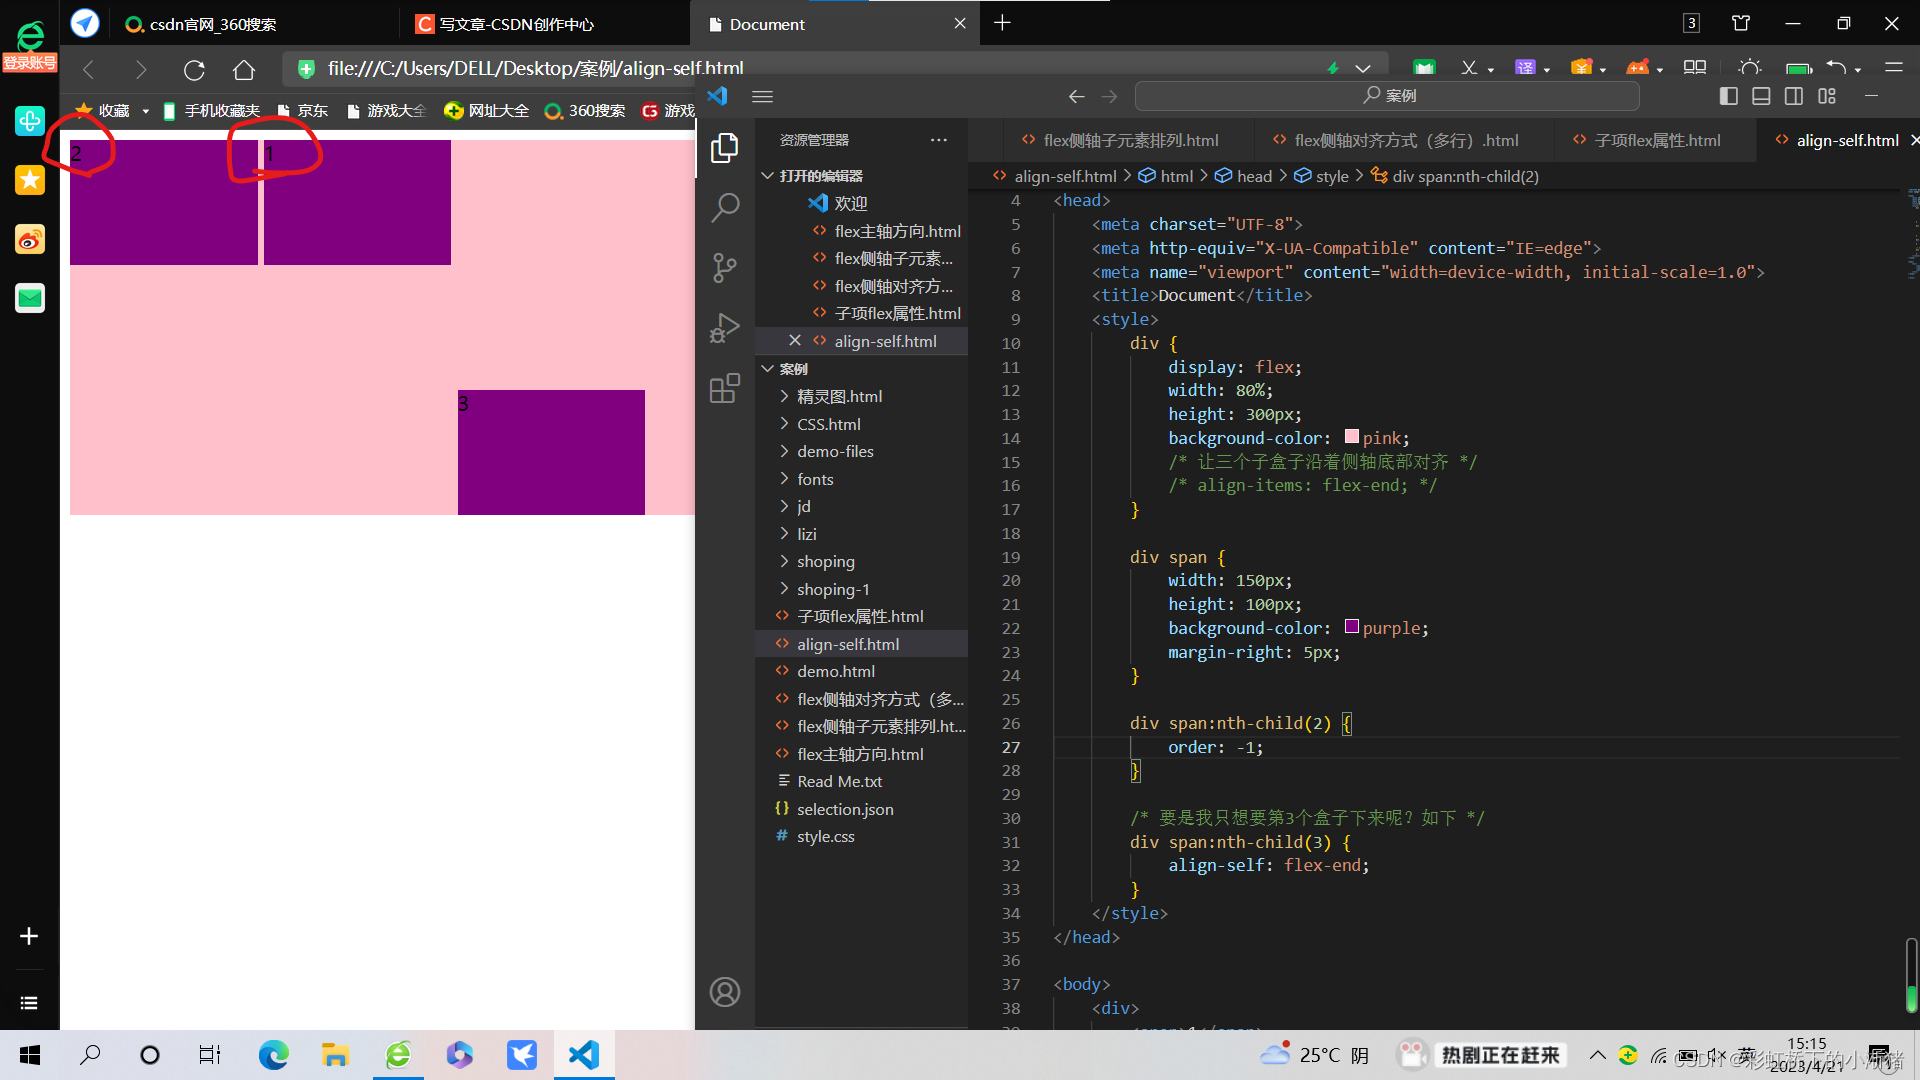Click the browser forward arrow
Image resolution: width=1920 pixels, height=1080 pixels.
[141, 70]
